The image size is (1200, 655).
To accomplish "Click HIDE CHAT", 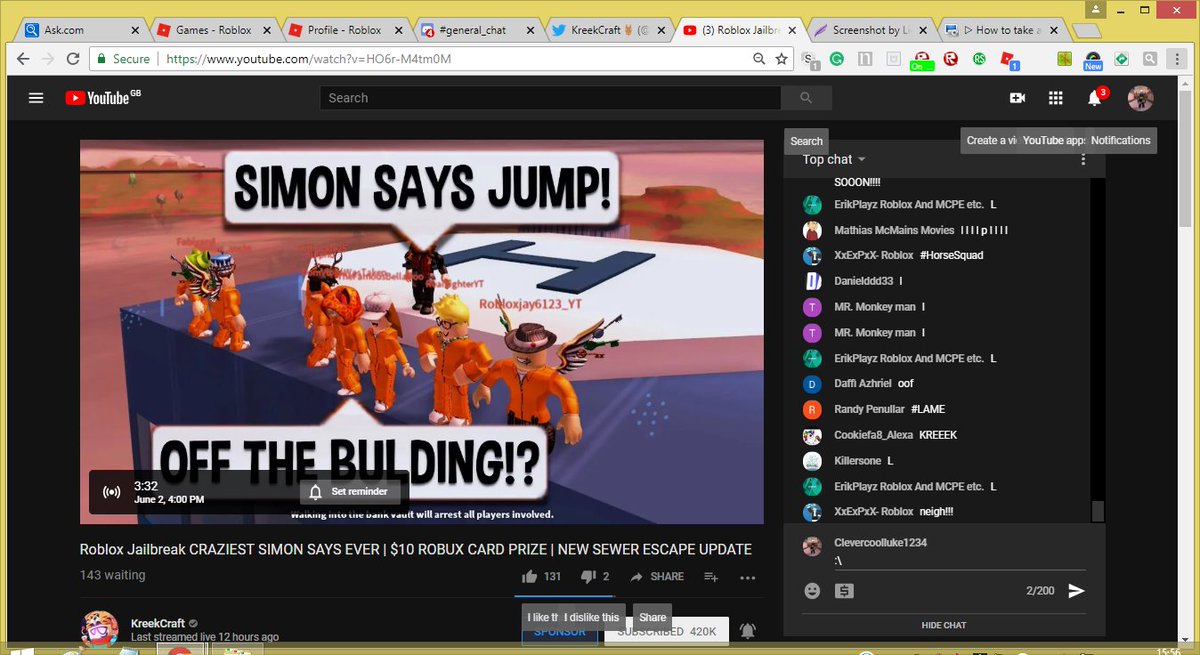I will [x=944, y=625].
